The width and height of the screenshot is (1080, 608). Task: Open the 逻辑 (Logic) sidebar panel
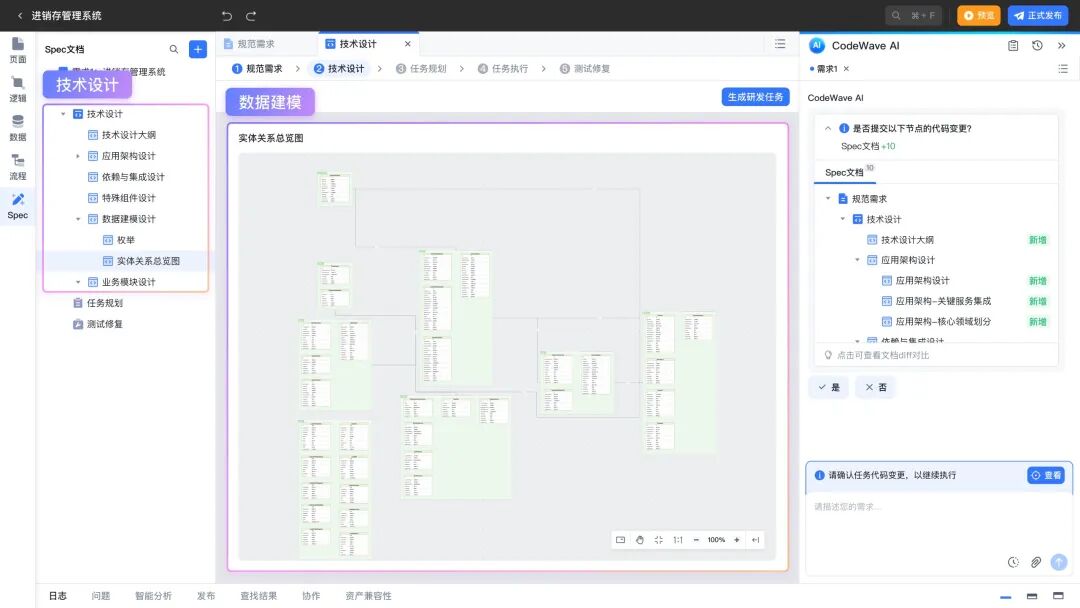click(18, 90)
